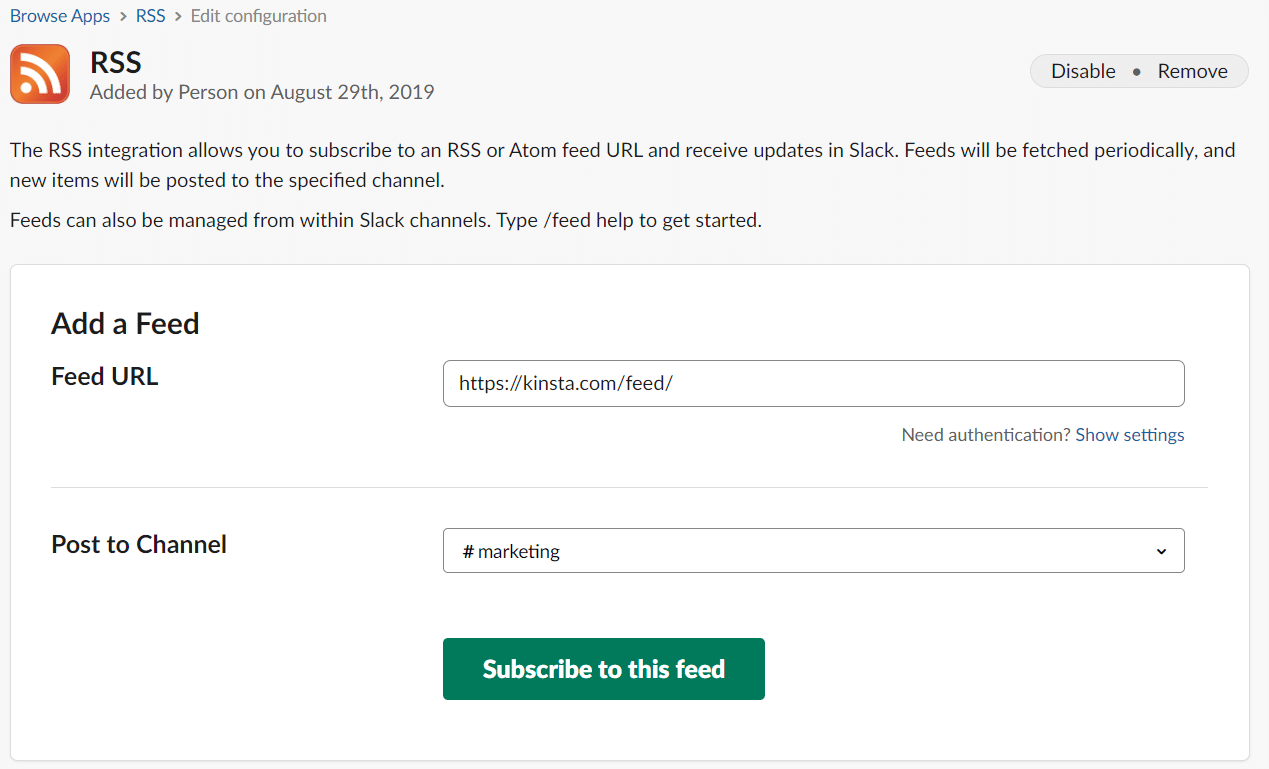Click the RSS app title heading
1269x769 pixels.
click(x=116, y=62)
